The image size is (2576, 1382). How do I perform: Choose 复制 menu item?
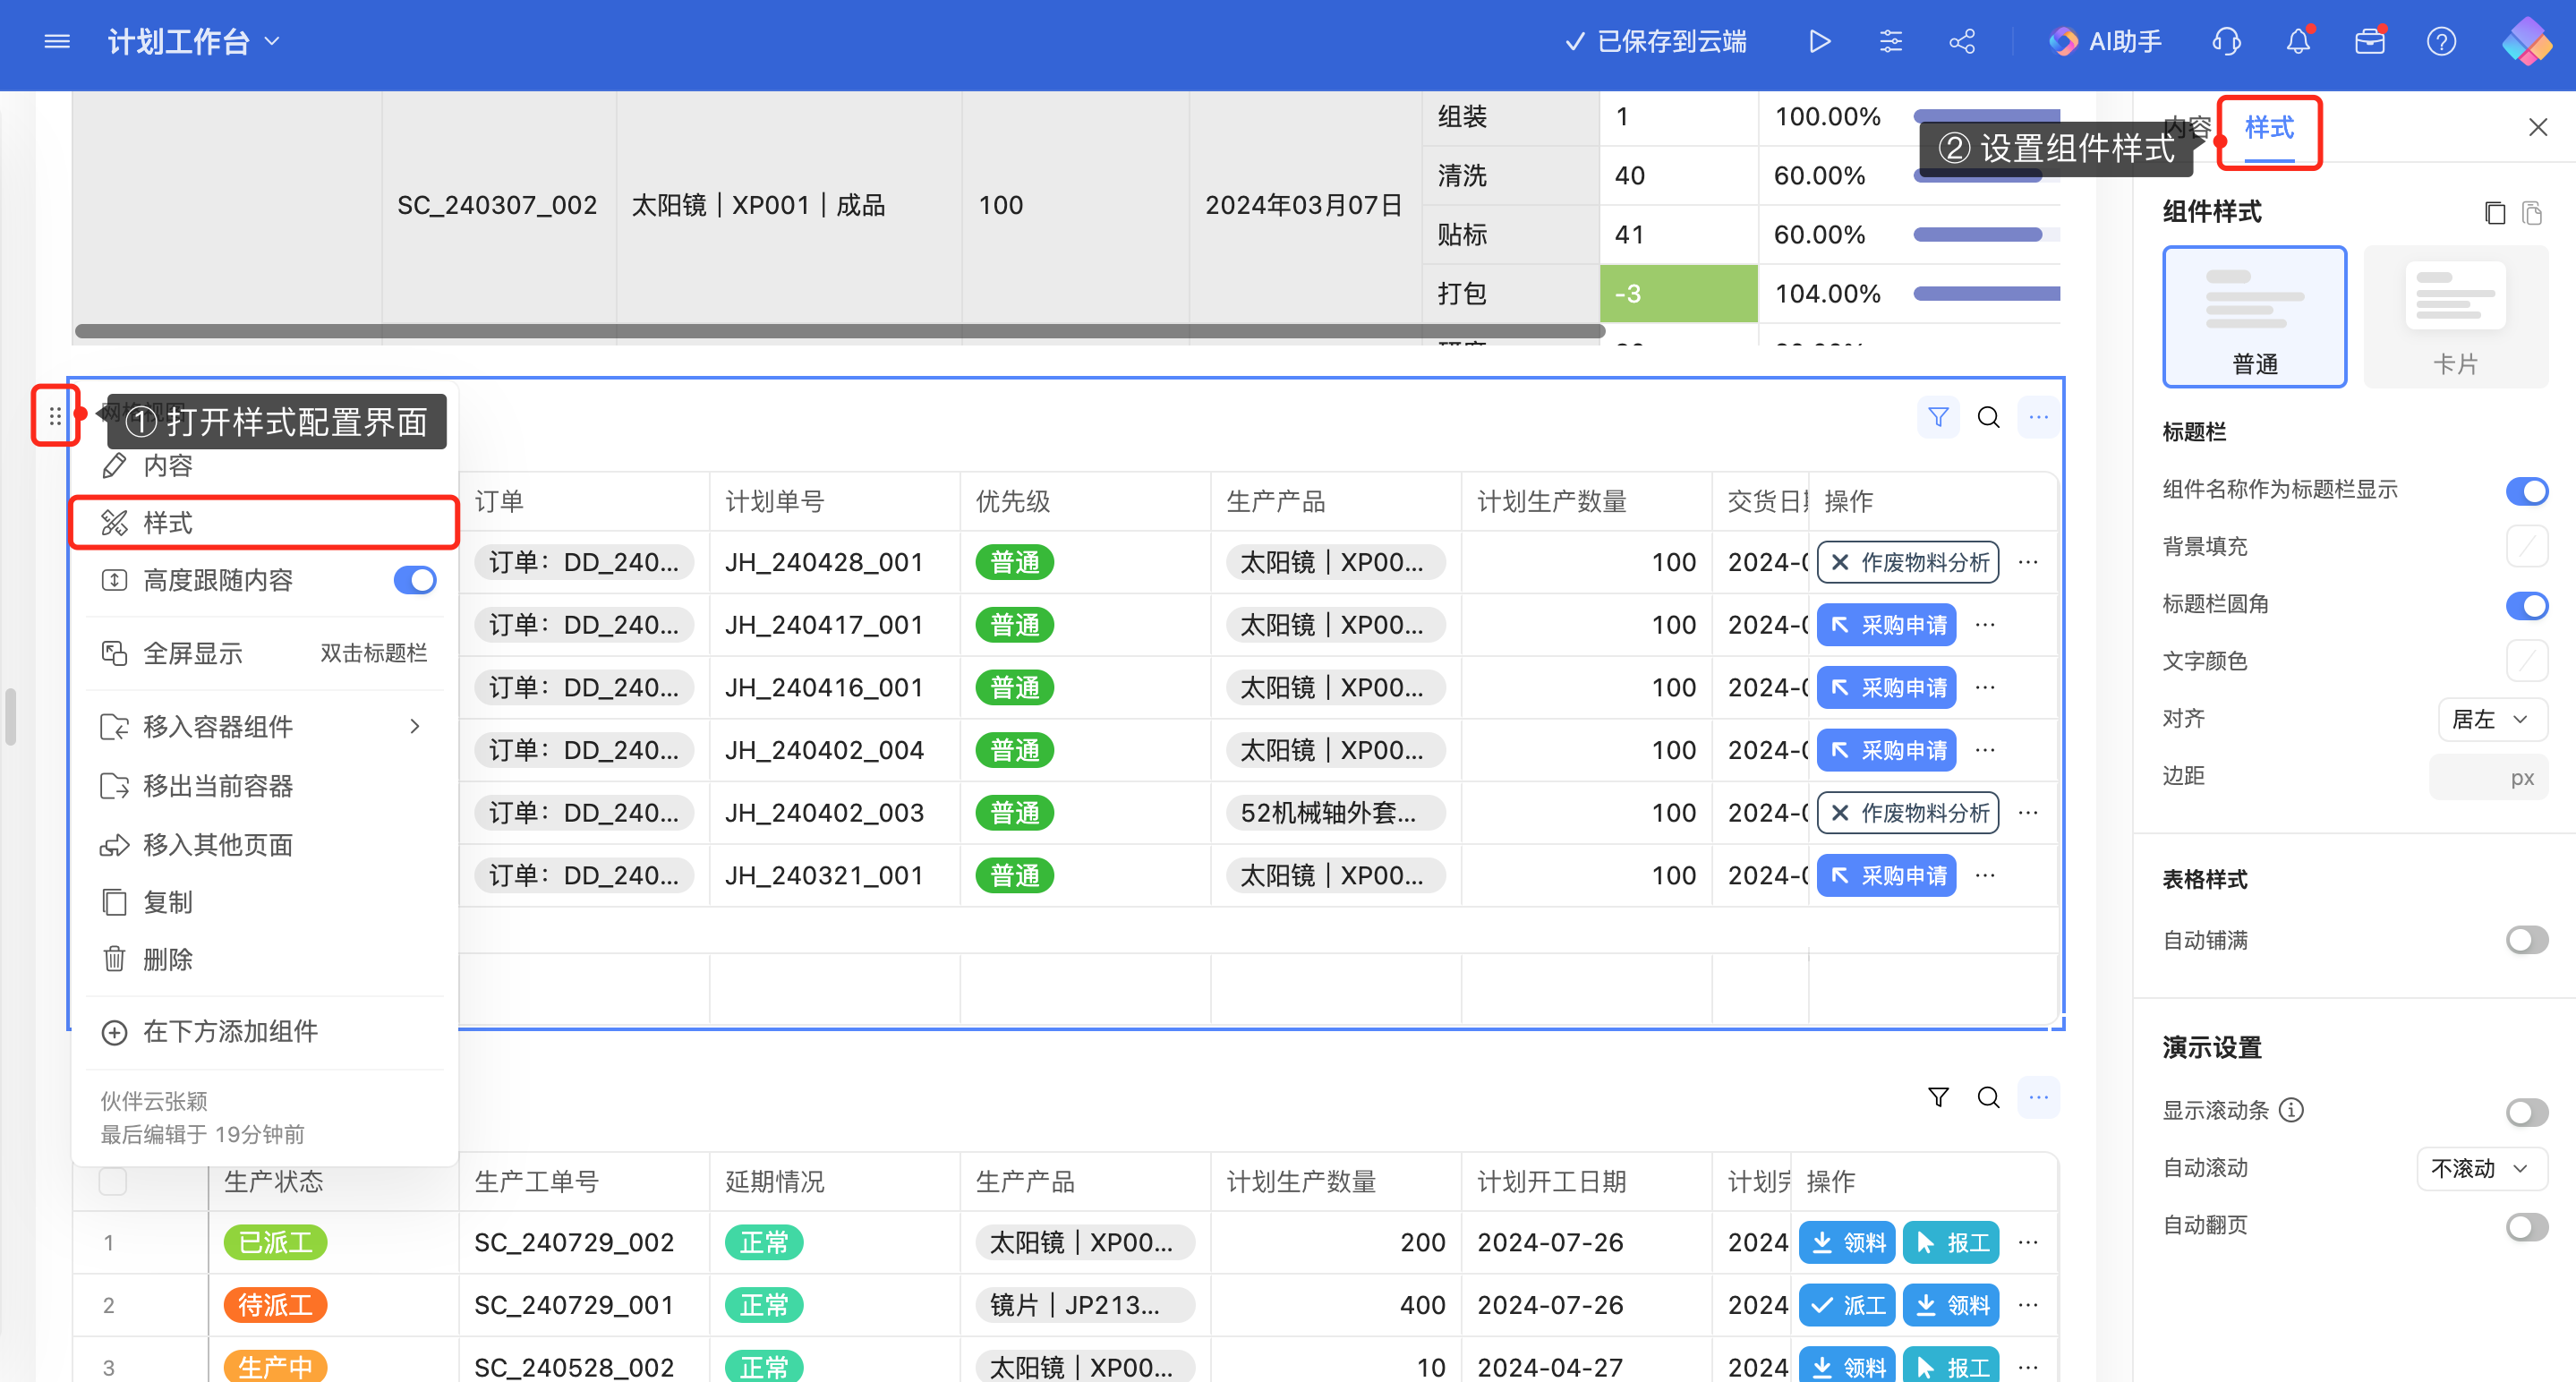(264, 902)
